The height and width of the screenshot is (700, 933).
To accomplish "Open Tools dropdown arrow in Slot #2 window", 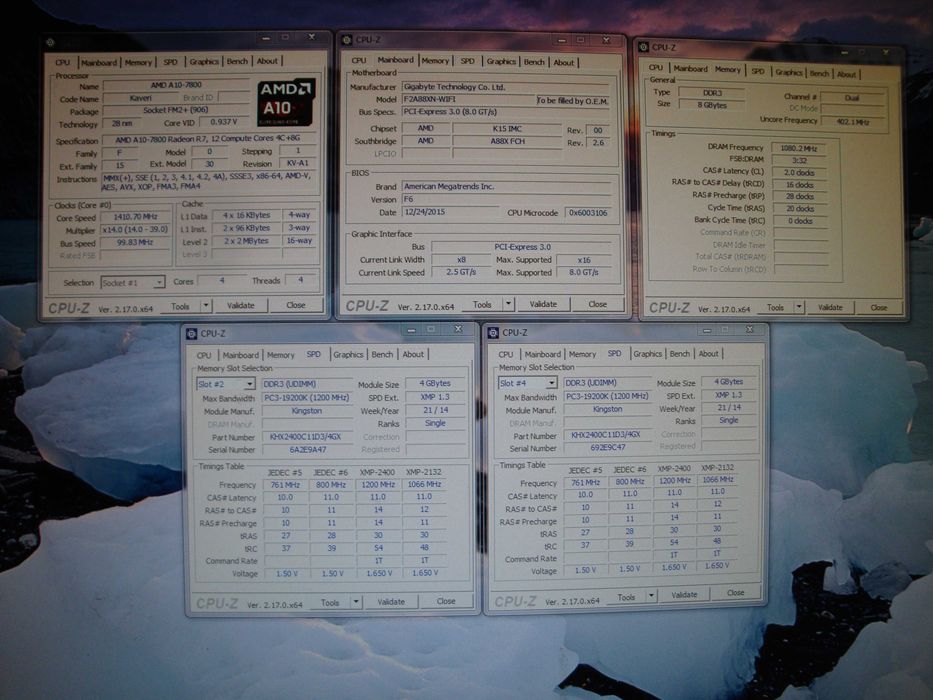I will (x=356, y=602).
